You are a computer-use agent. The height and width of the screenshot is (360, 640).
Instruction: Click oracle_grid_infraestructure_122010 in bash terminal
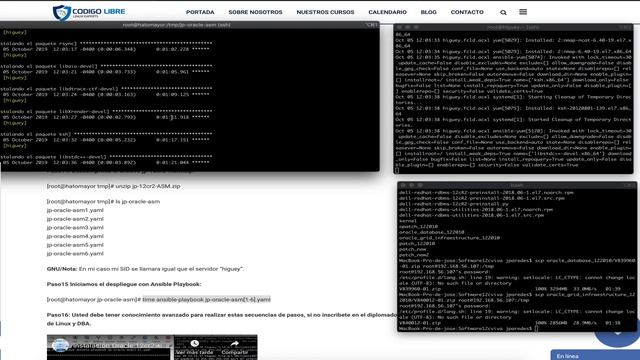[449, 238]
